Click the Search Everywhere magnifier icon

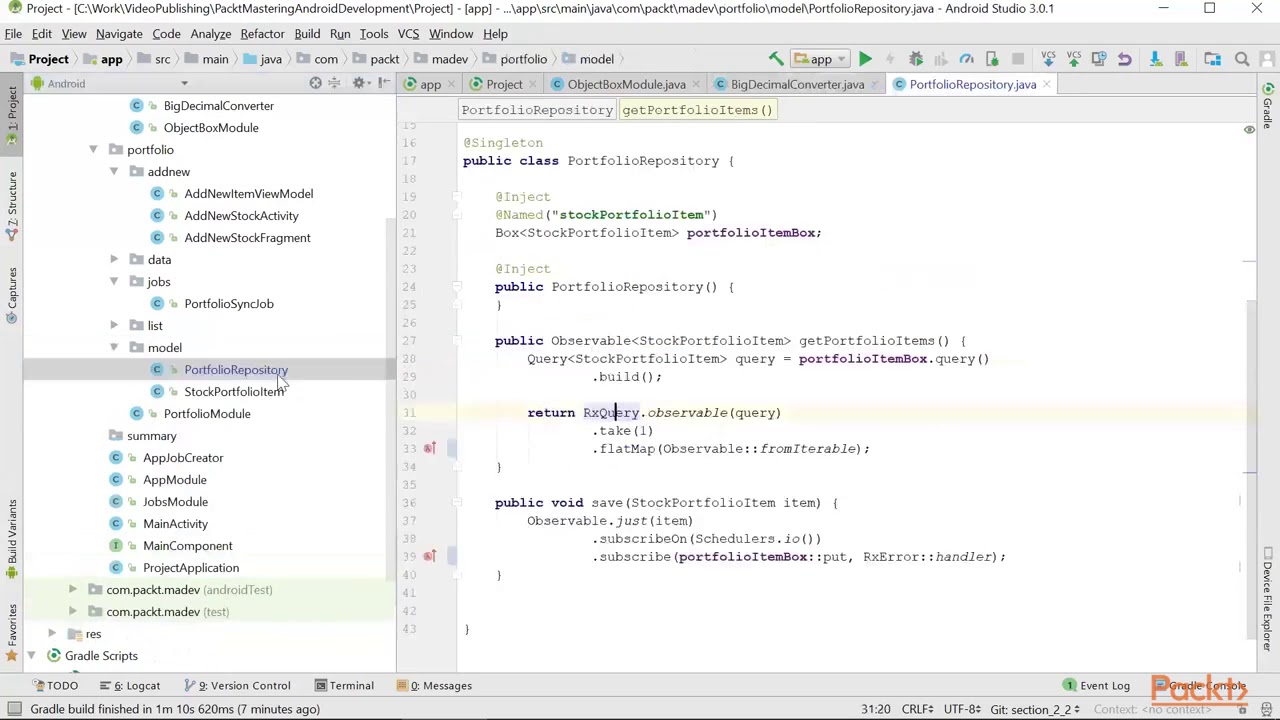pos(1242,59)
